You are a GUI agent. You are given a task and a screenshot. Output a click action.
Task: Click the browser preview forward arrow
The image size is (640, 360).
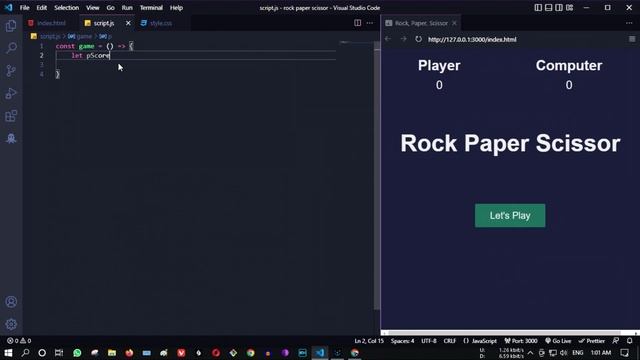(x=403, y=39)
